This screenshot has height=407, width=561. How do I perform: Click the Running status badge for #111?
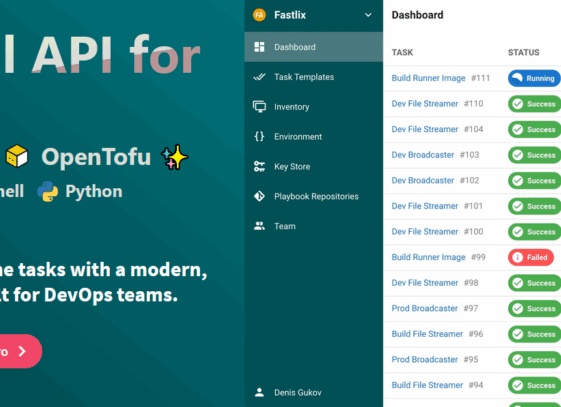pyautogui.click(x=534, y=78)
